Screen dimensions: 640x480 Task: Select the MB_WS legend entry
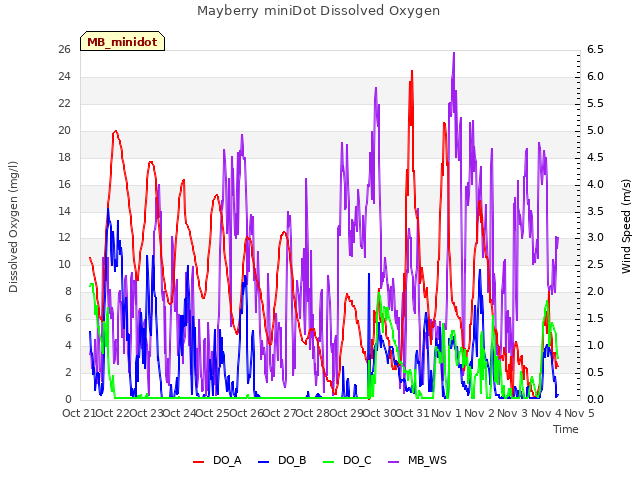coord(417,460)
